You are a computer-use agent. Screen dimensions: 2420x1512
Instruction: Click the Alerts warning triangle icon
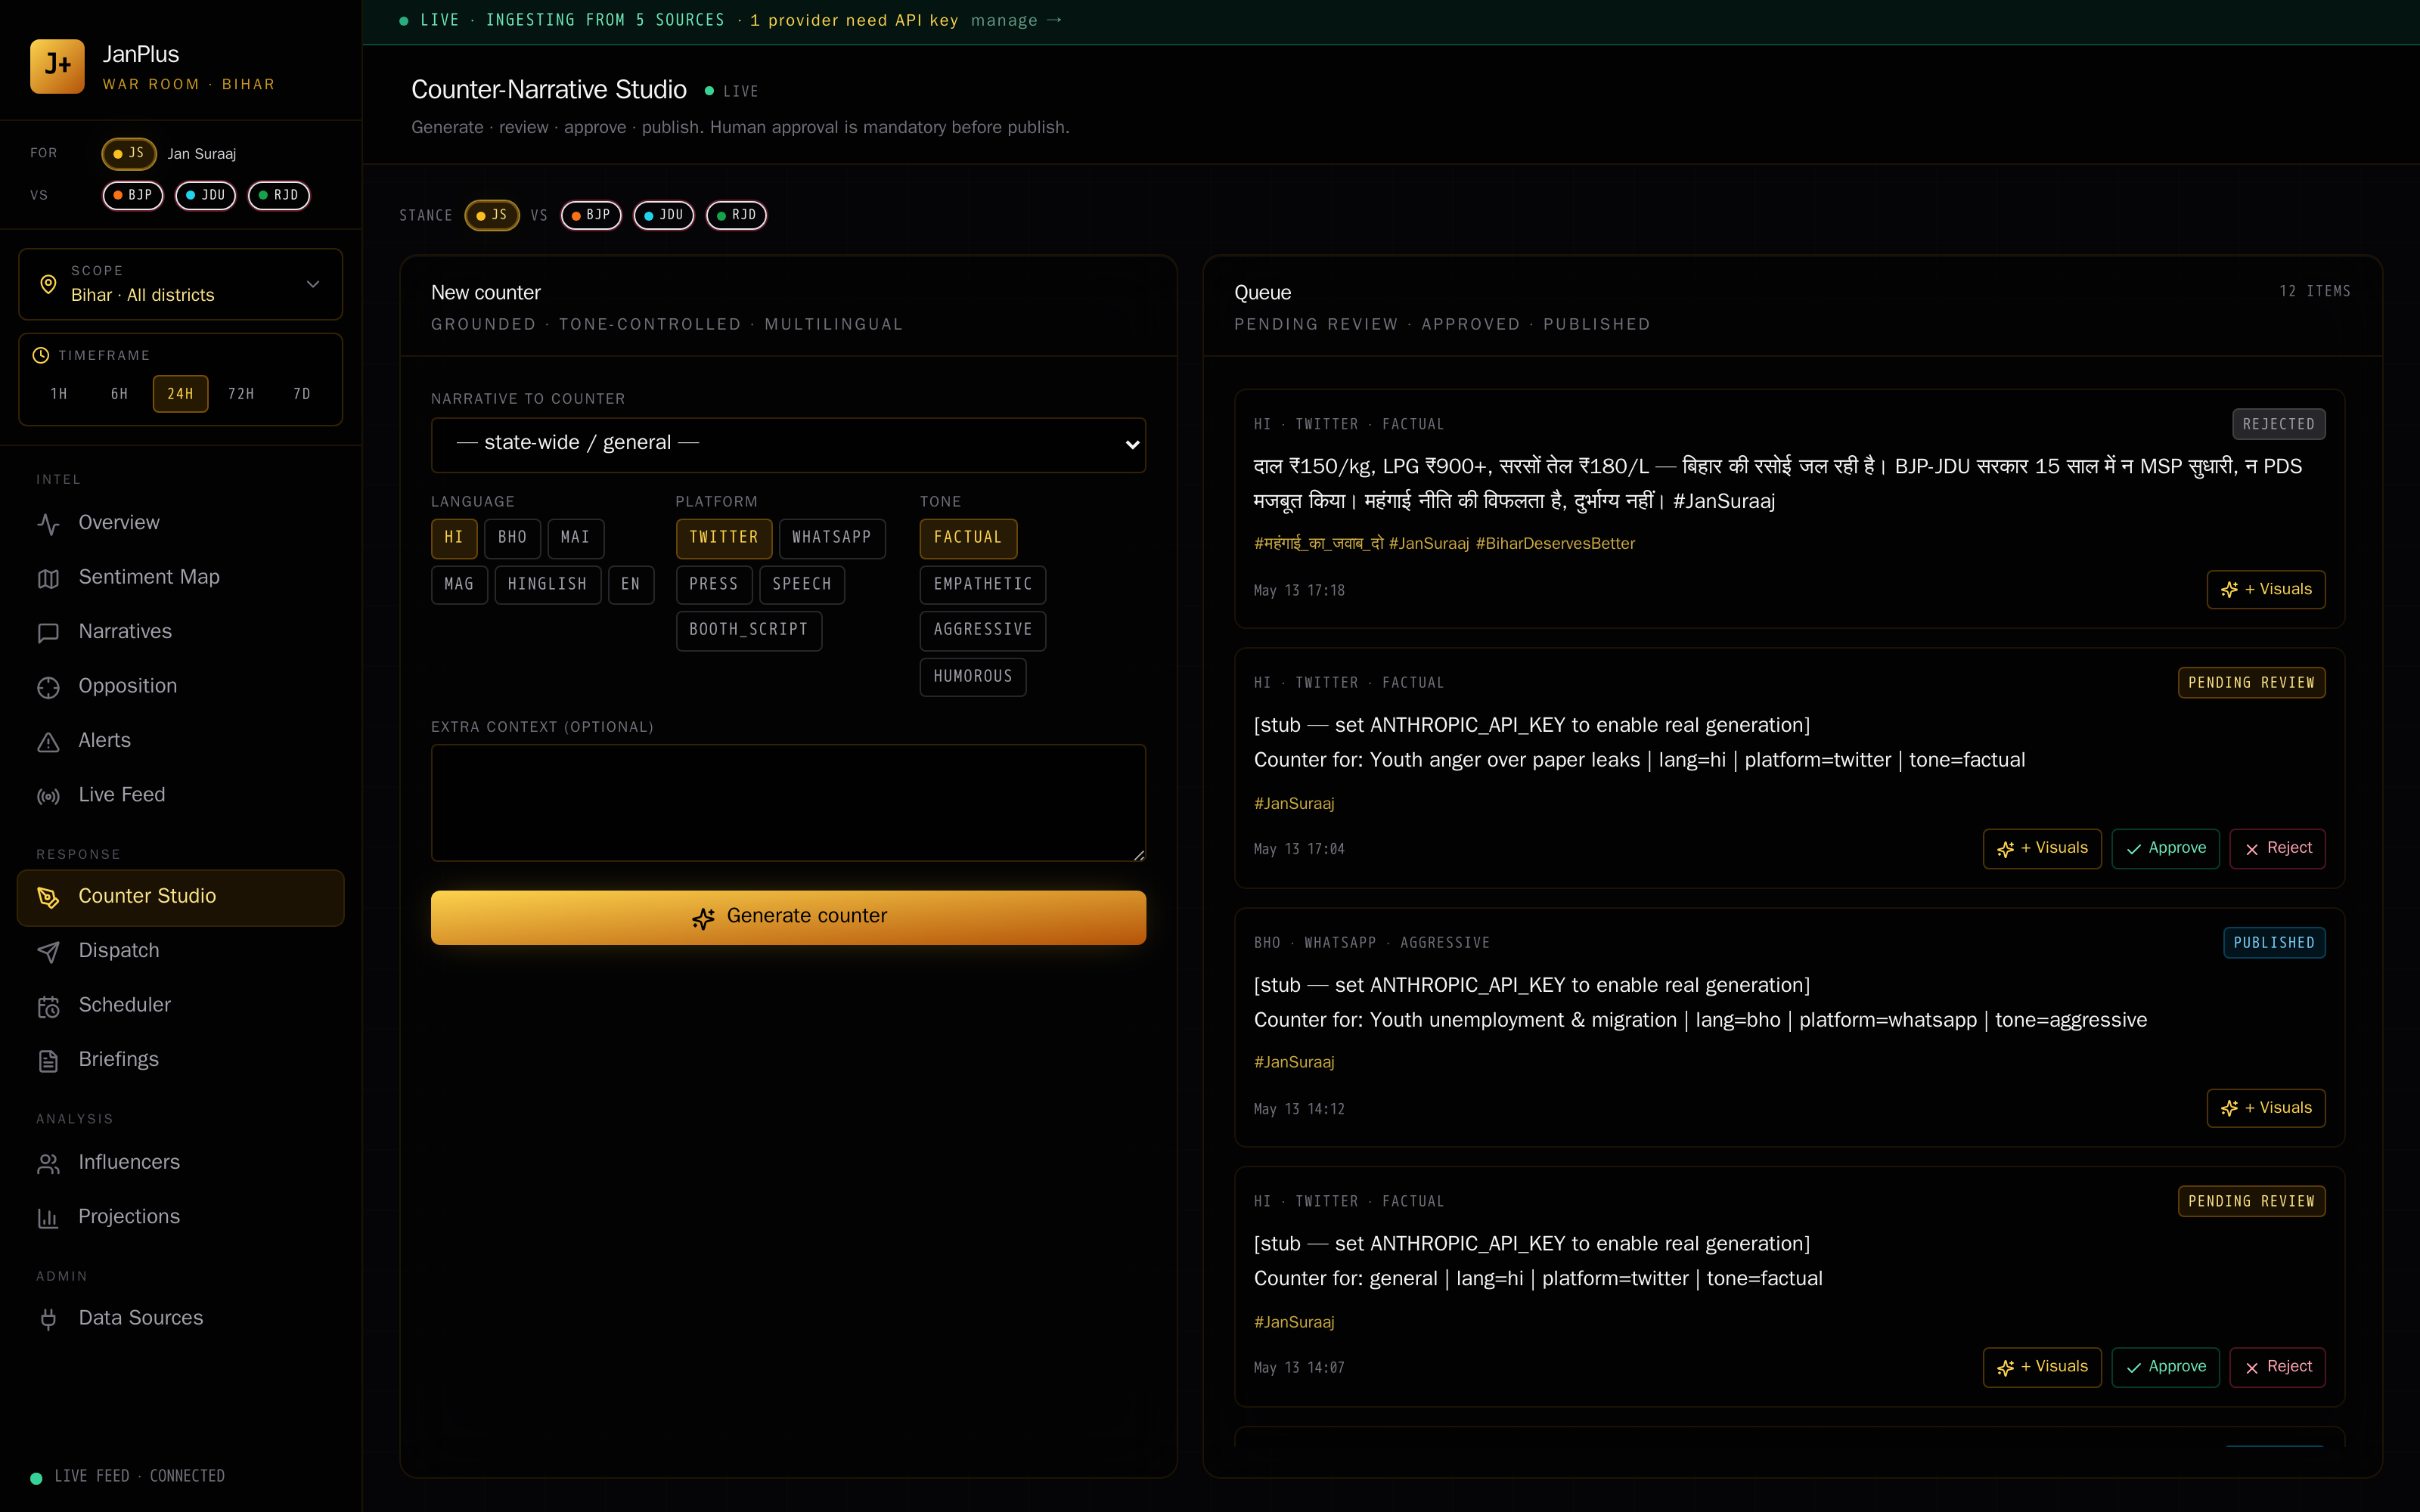pyautogui.click(x=48, y=741)
